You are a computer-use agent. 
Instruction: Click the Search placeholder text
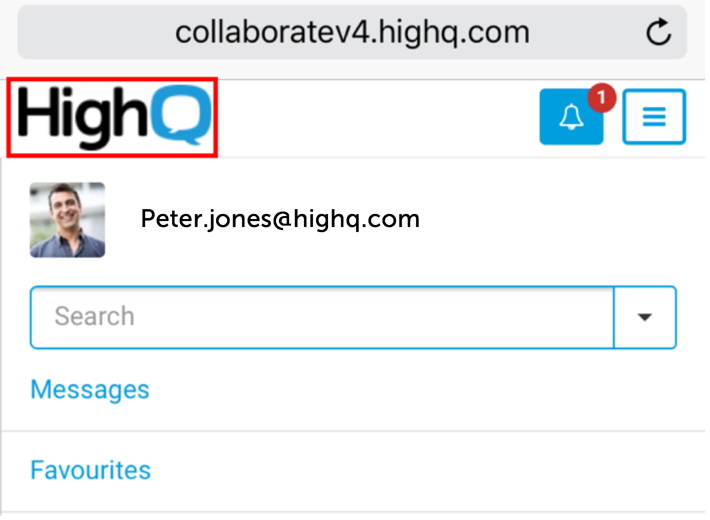(94, 317)
